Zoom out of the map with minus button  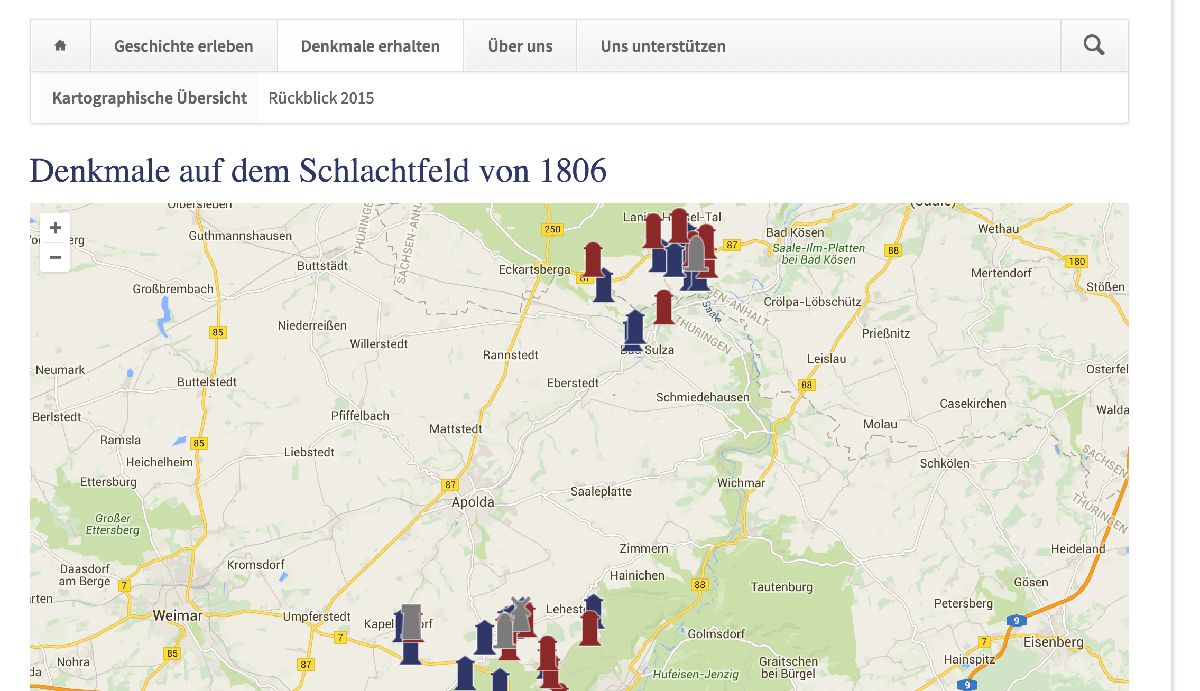55,258
